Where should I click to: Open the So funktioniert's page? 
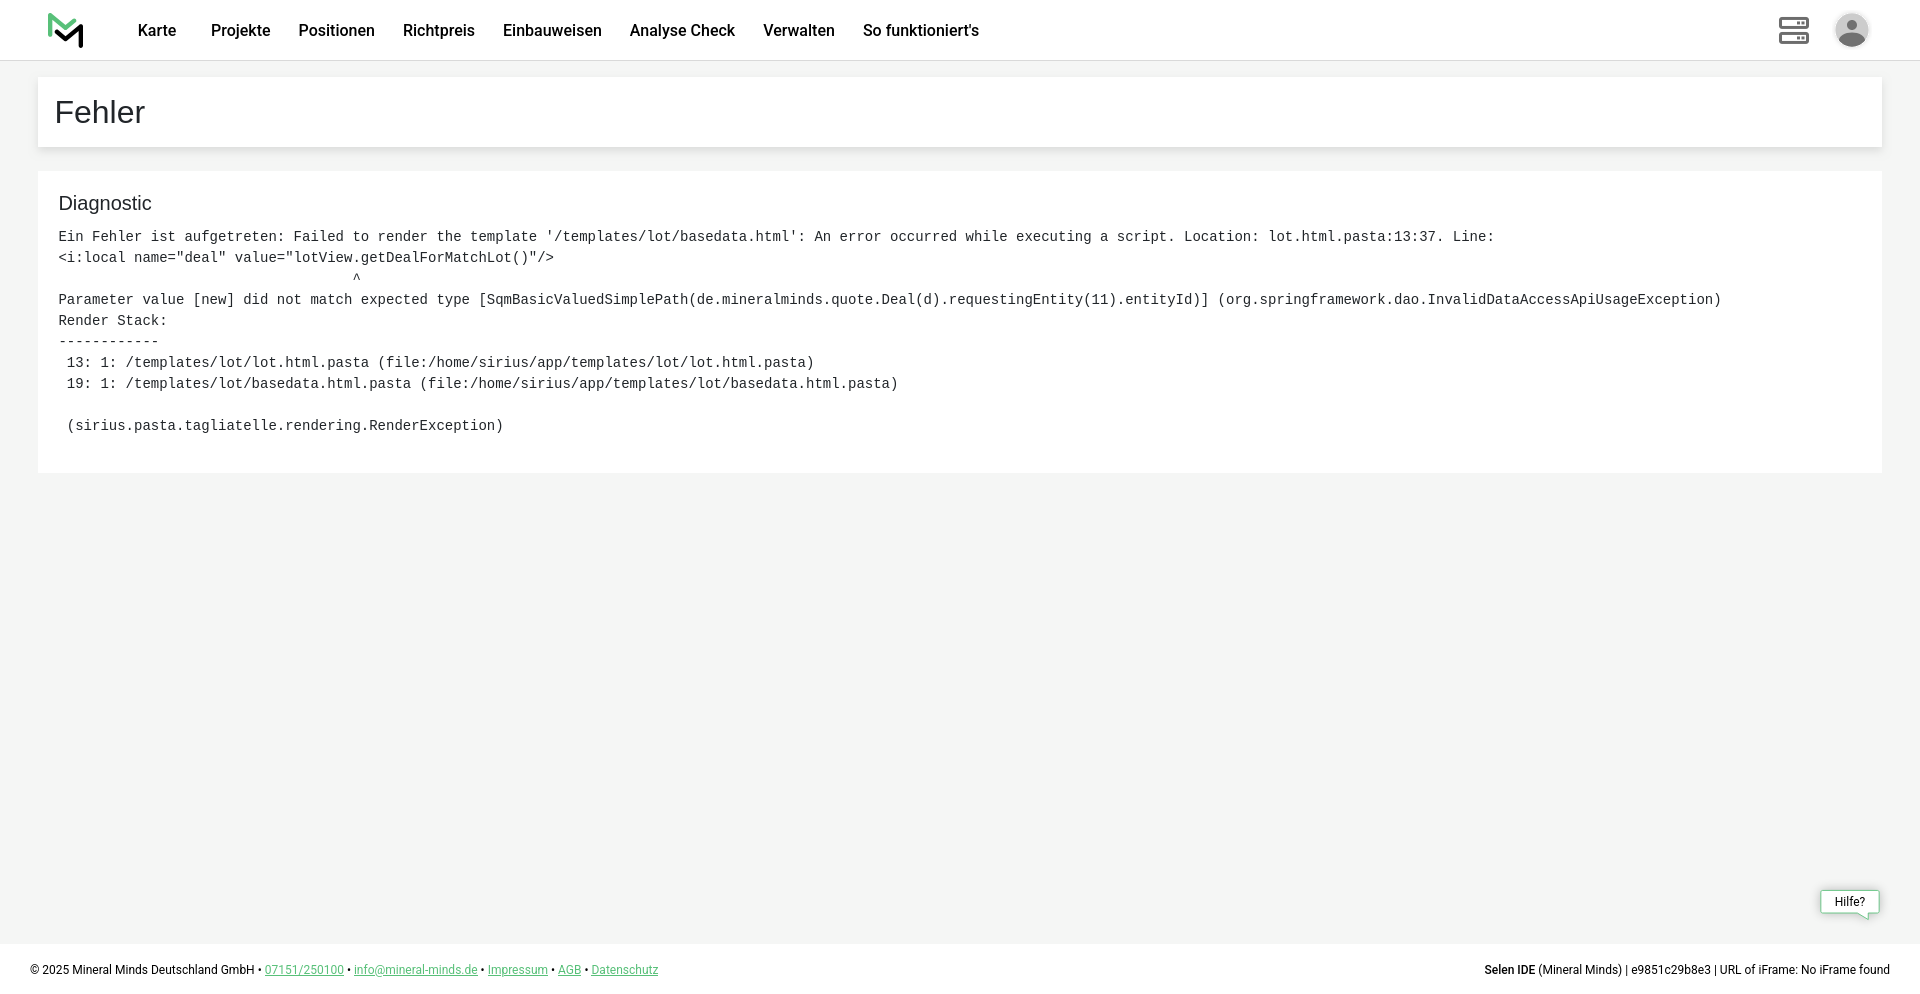pyautogui.click(x=920, y=31)
